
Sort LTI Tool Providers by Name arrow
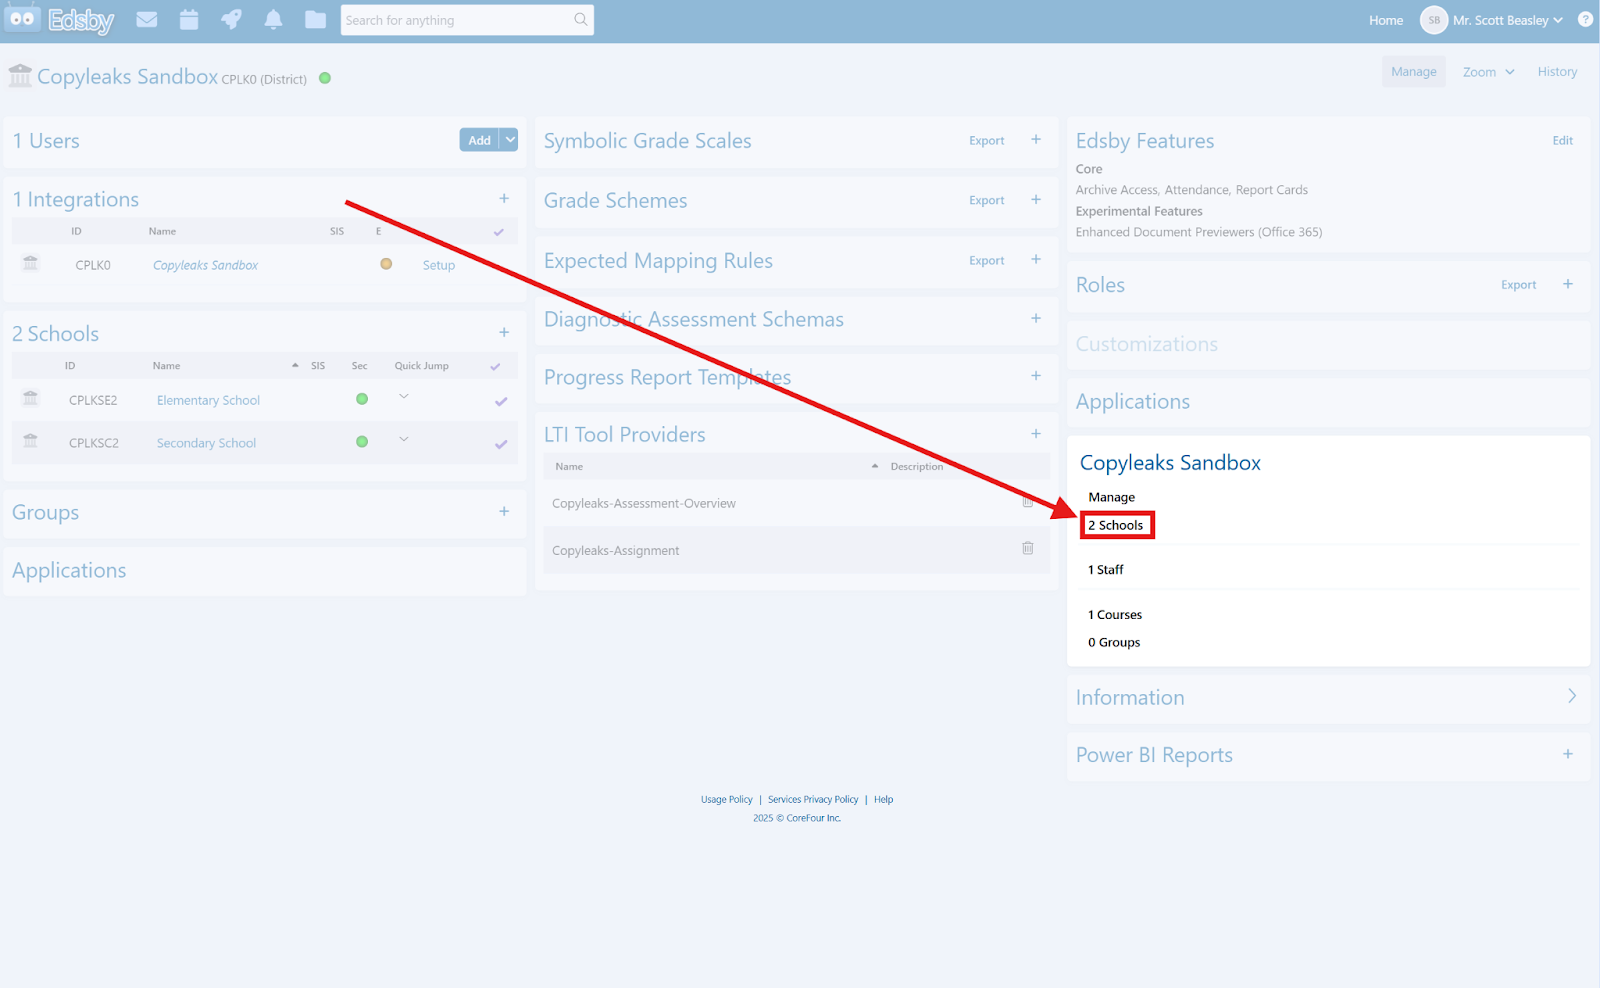[x=875, y=467]
